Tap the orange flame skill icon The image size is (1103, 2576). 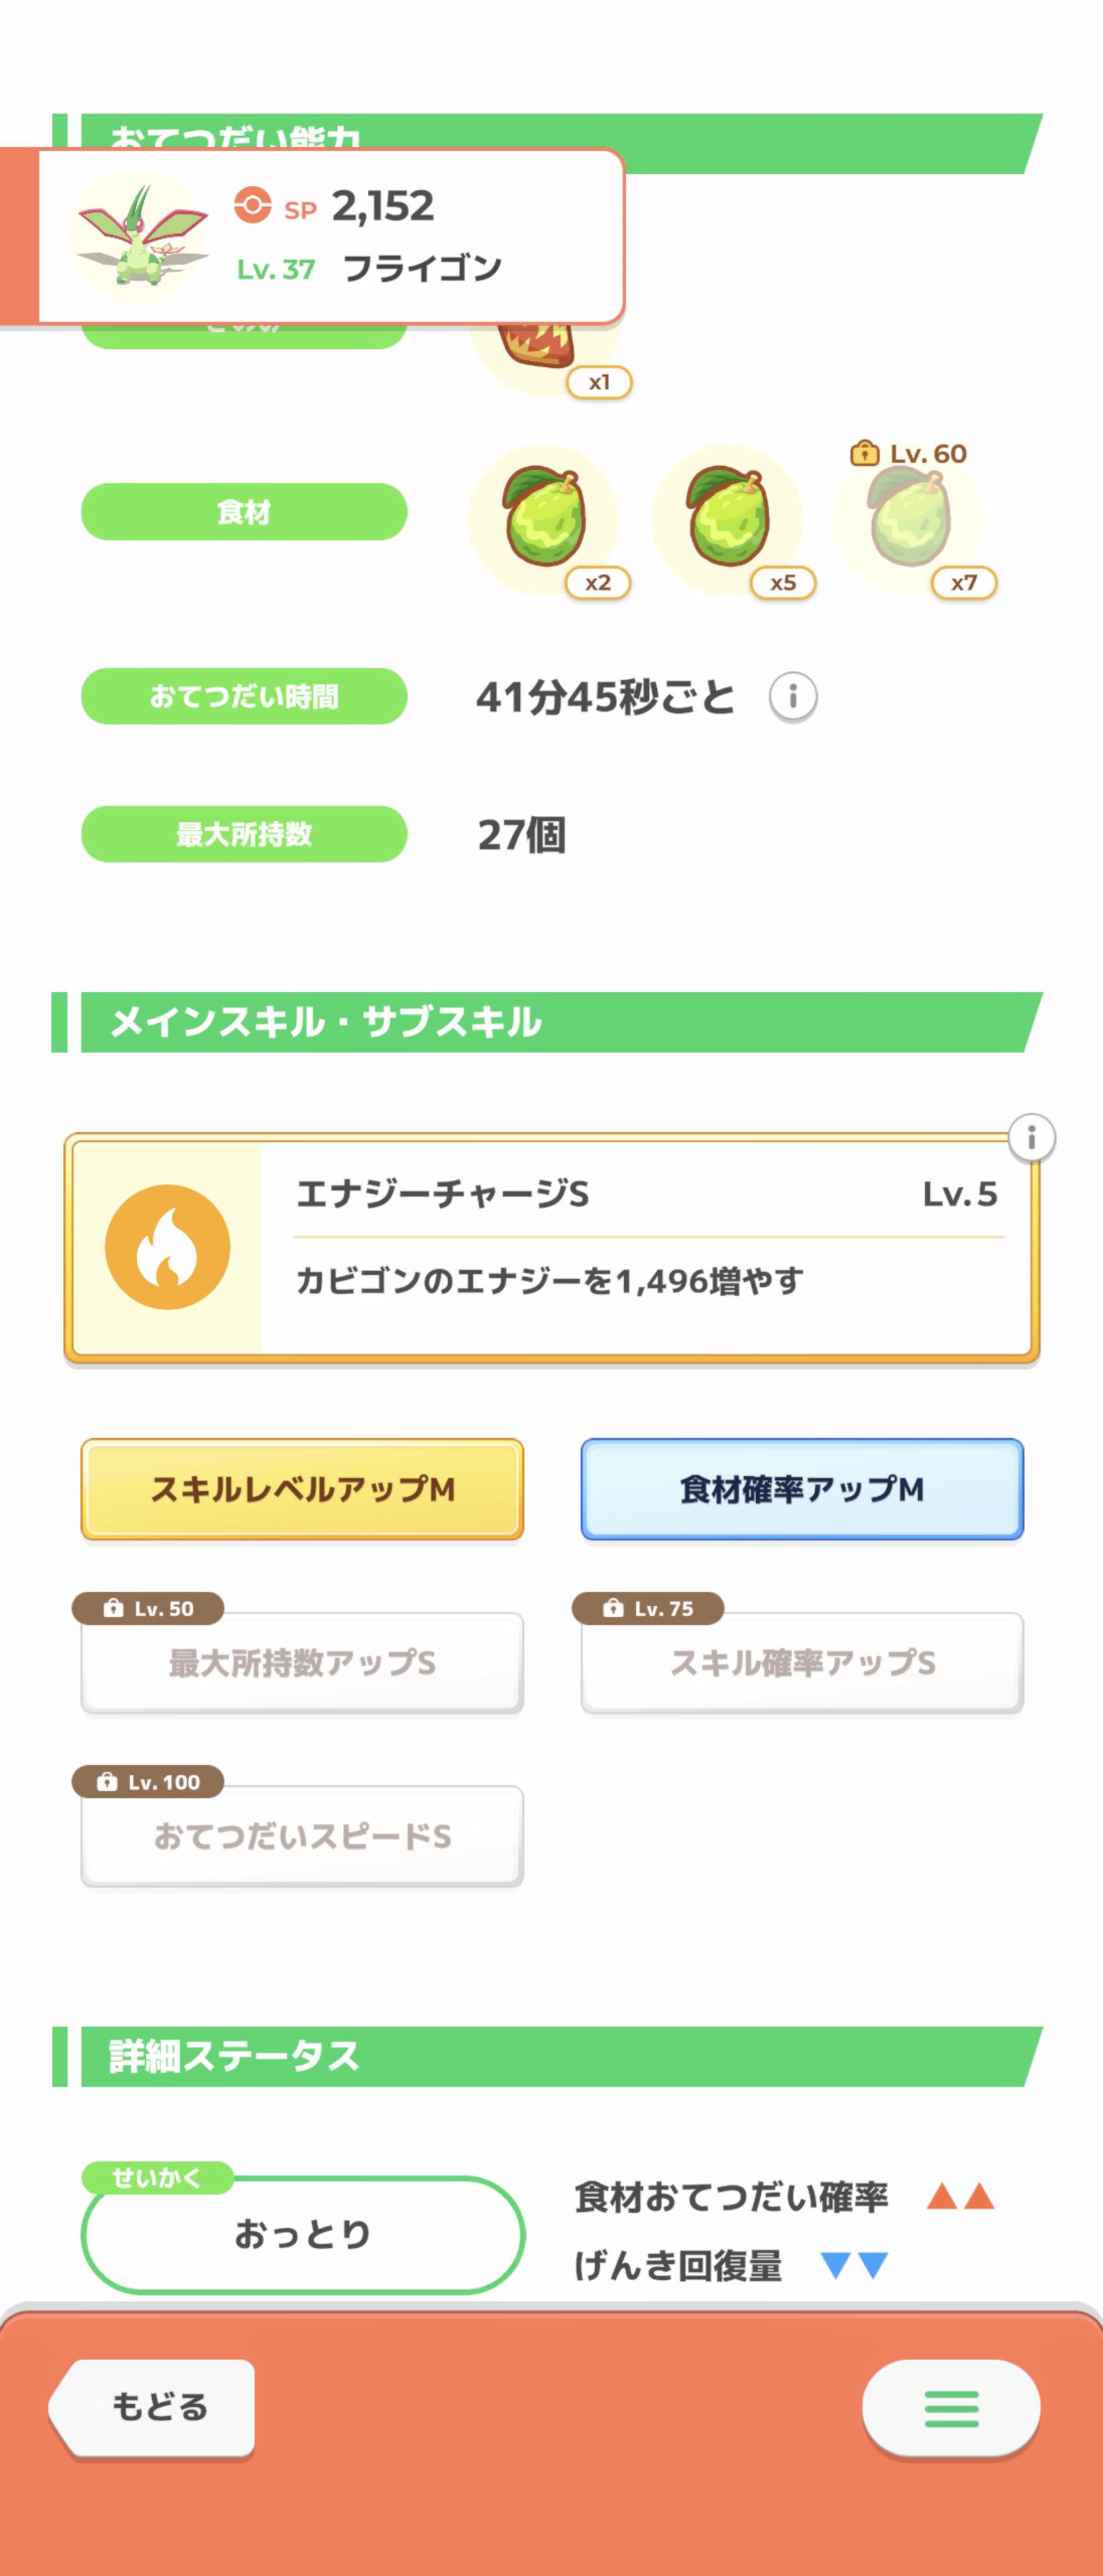pos(168,1247)
